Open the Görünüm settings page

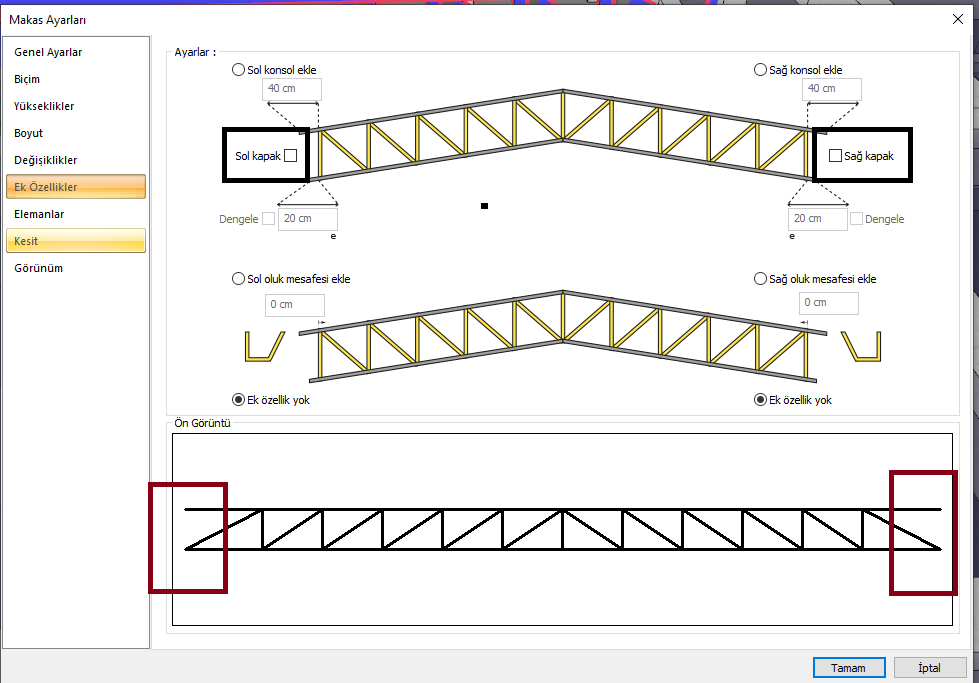click(x=39, y=268)
